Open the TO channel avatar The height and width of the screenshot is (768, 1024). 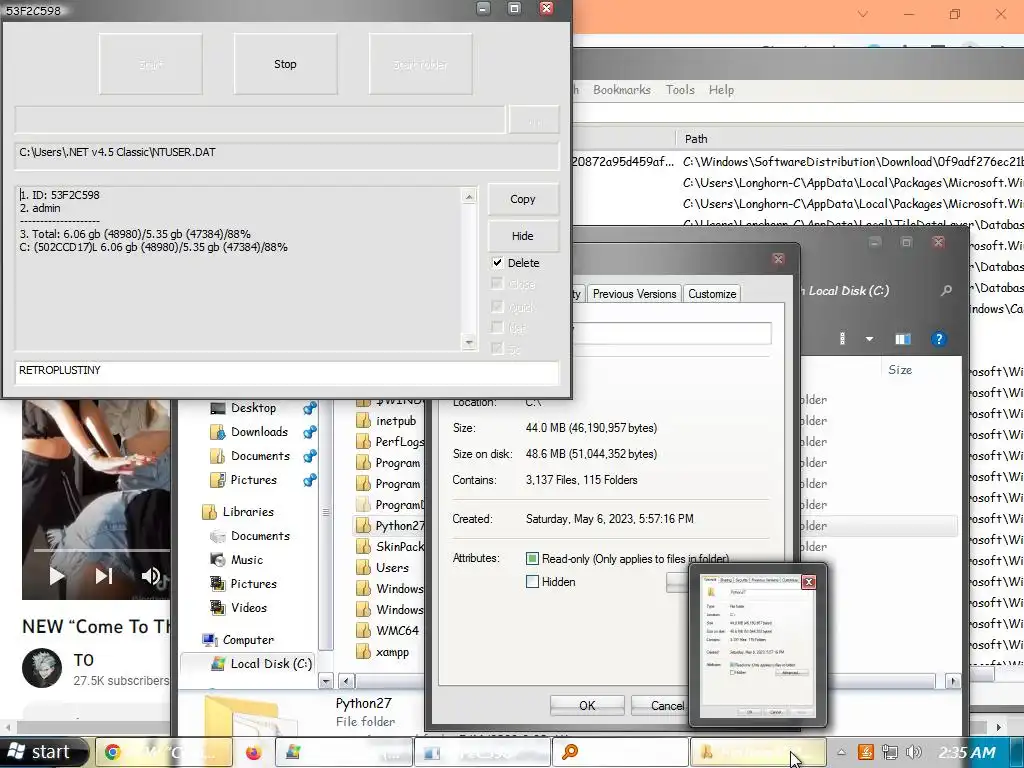(42, 668)
